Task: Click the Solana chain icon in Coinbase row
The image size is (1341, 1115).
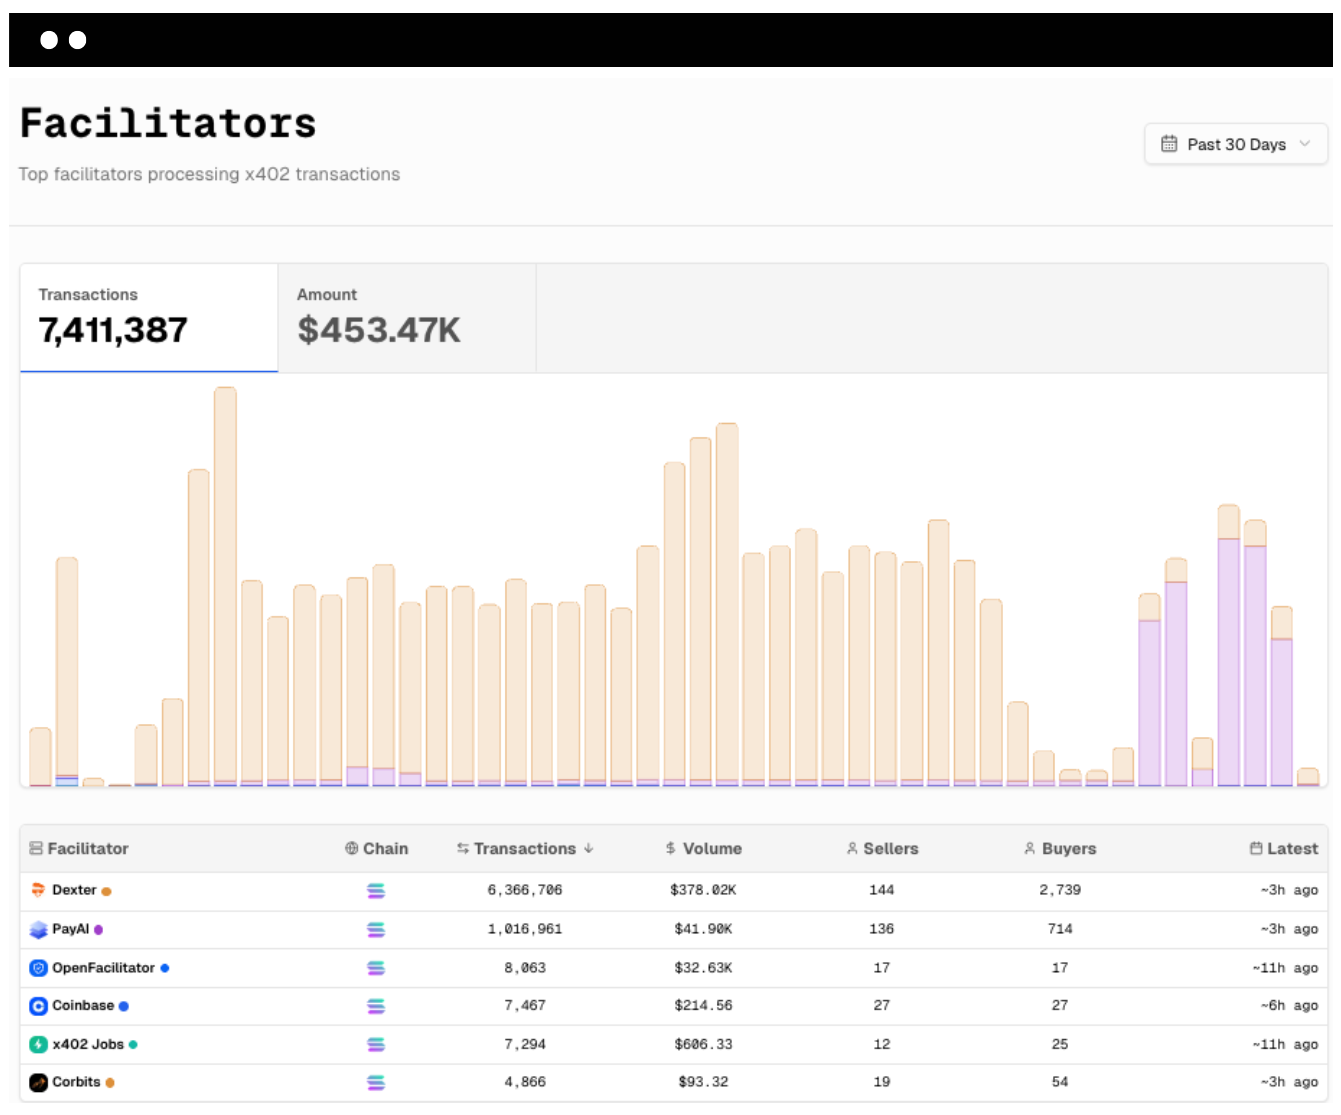Action: [x=376, y=1006]
